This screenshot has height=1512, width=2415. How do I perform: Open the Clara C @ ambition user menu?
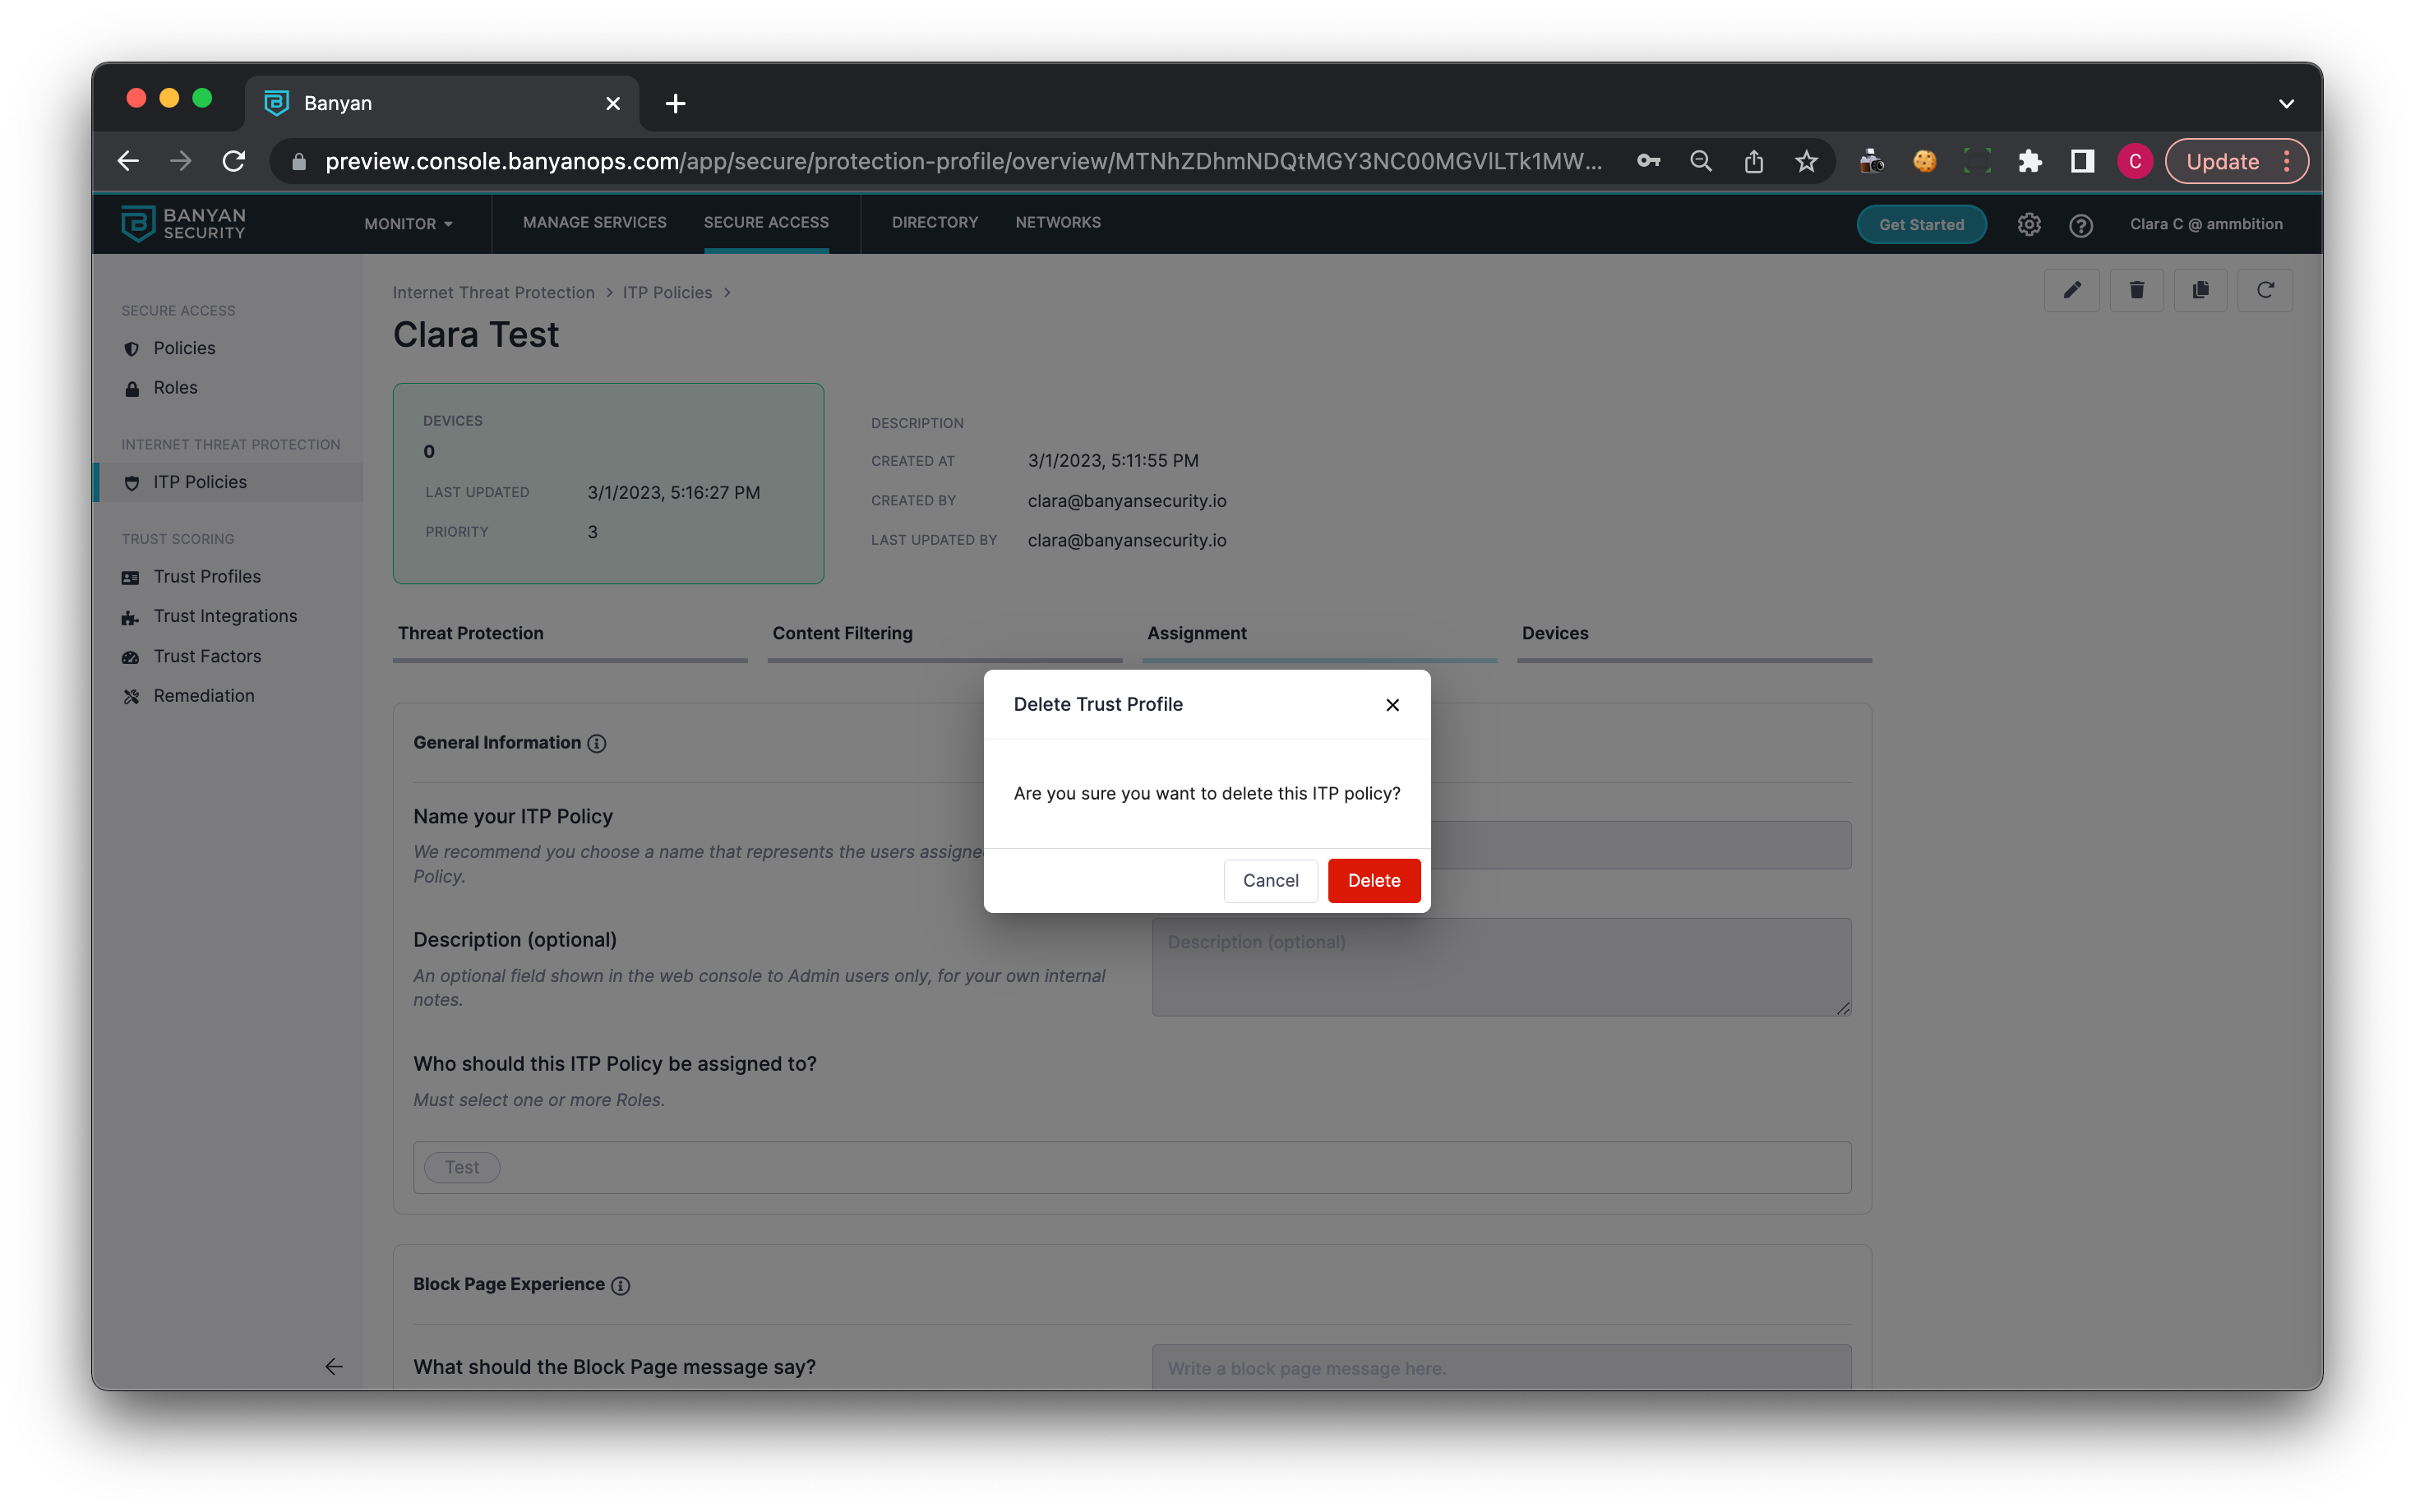pyautogui.click(x=2205, y=224)
